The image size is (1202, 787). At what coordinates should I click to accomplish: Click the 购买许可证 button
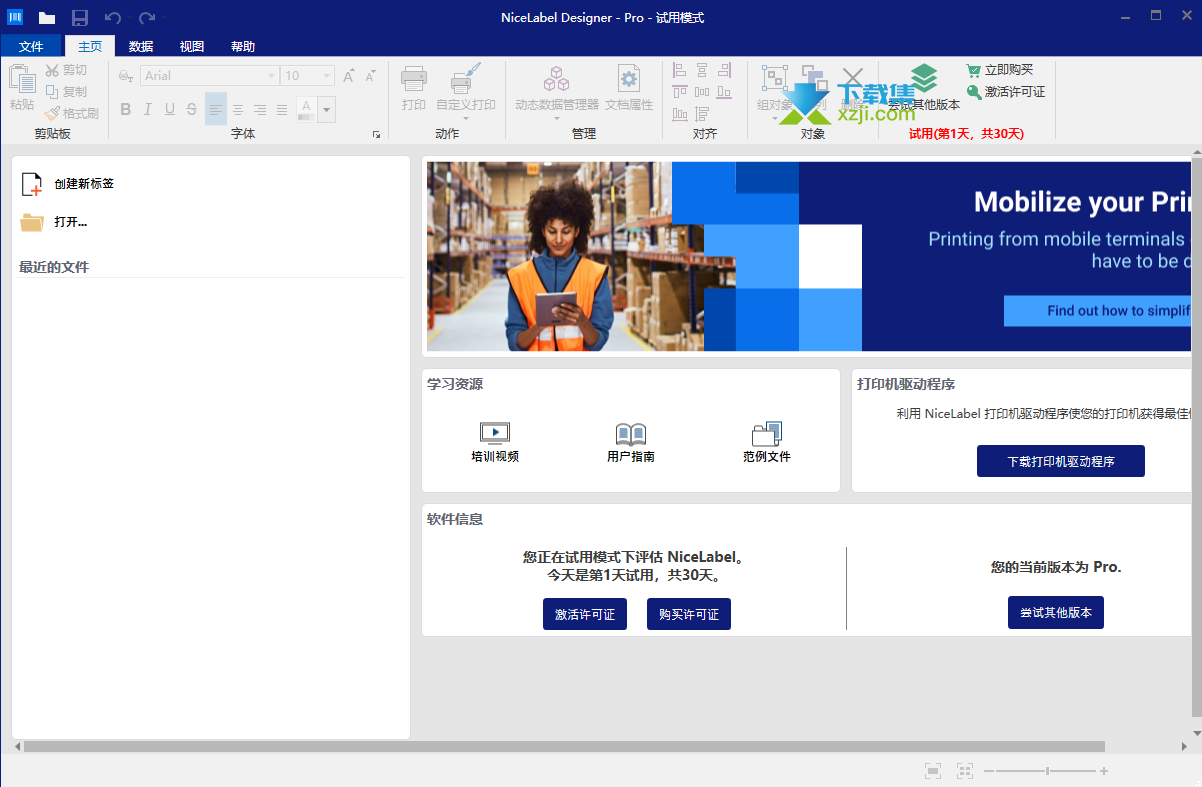pyautogui.click(x=689, y=614)
